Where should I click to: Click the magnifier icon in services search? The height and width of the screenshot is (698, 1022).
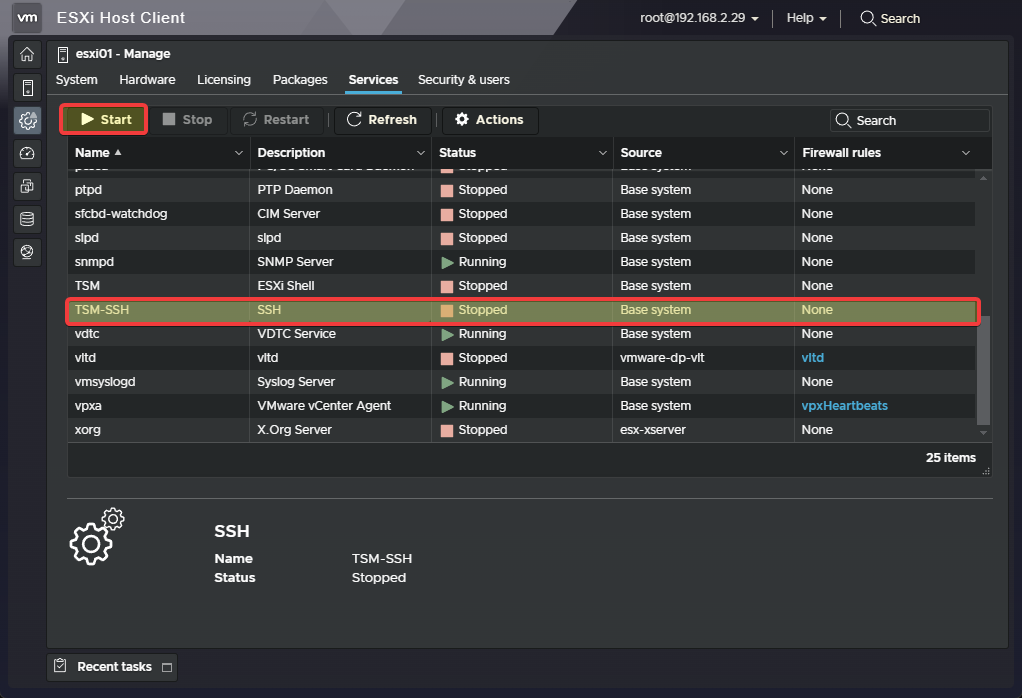pos(843,121)
